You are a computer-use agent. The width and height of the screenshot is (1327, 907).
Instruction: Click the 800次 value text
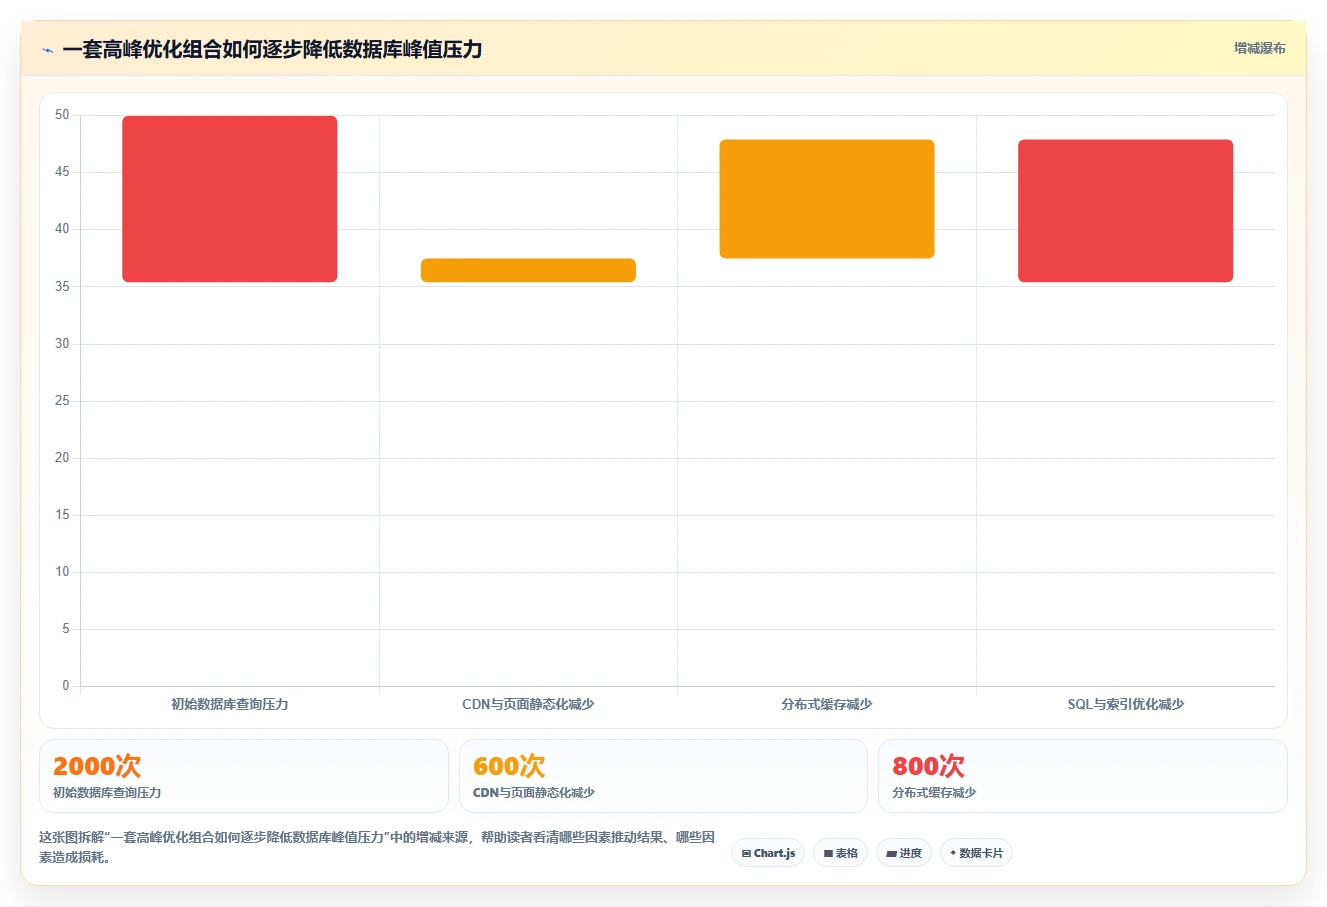928,766
